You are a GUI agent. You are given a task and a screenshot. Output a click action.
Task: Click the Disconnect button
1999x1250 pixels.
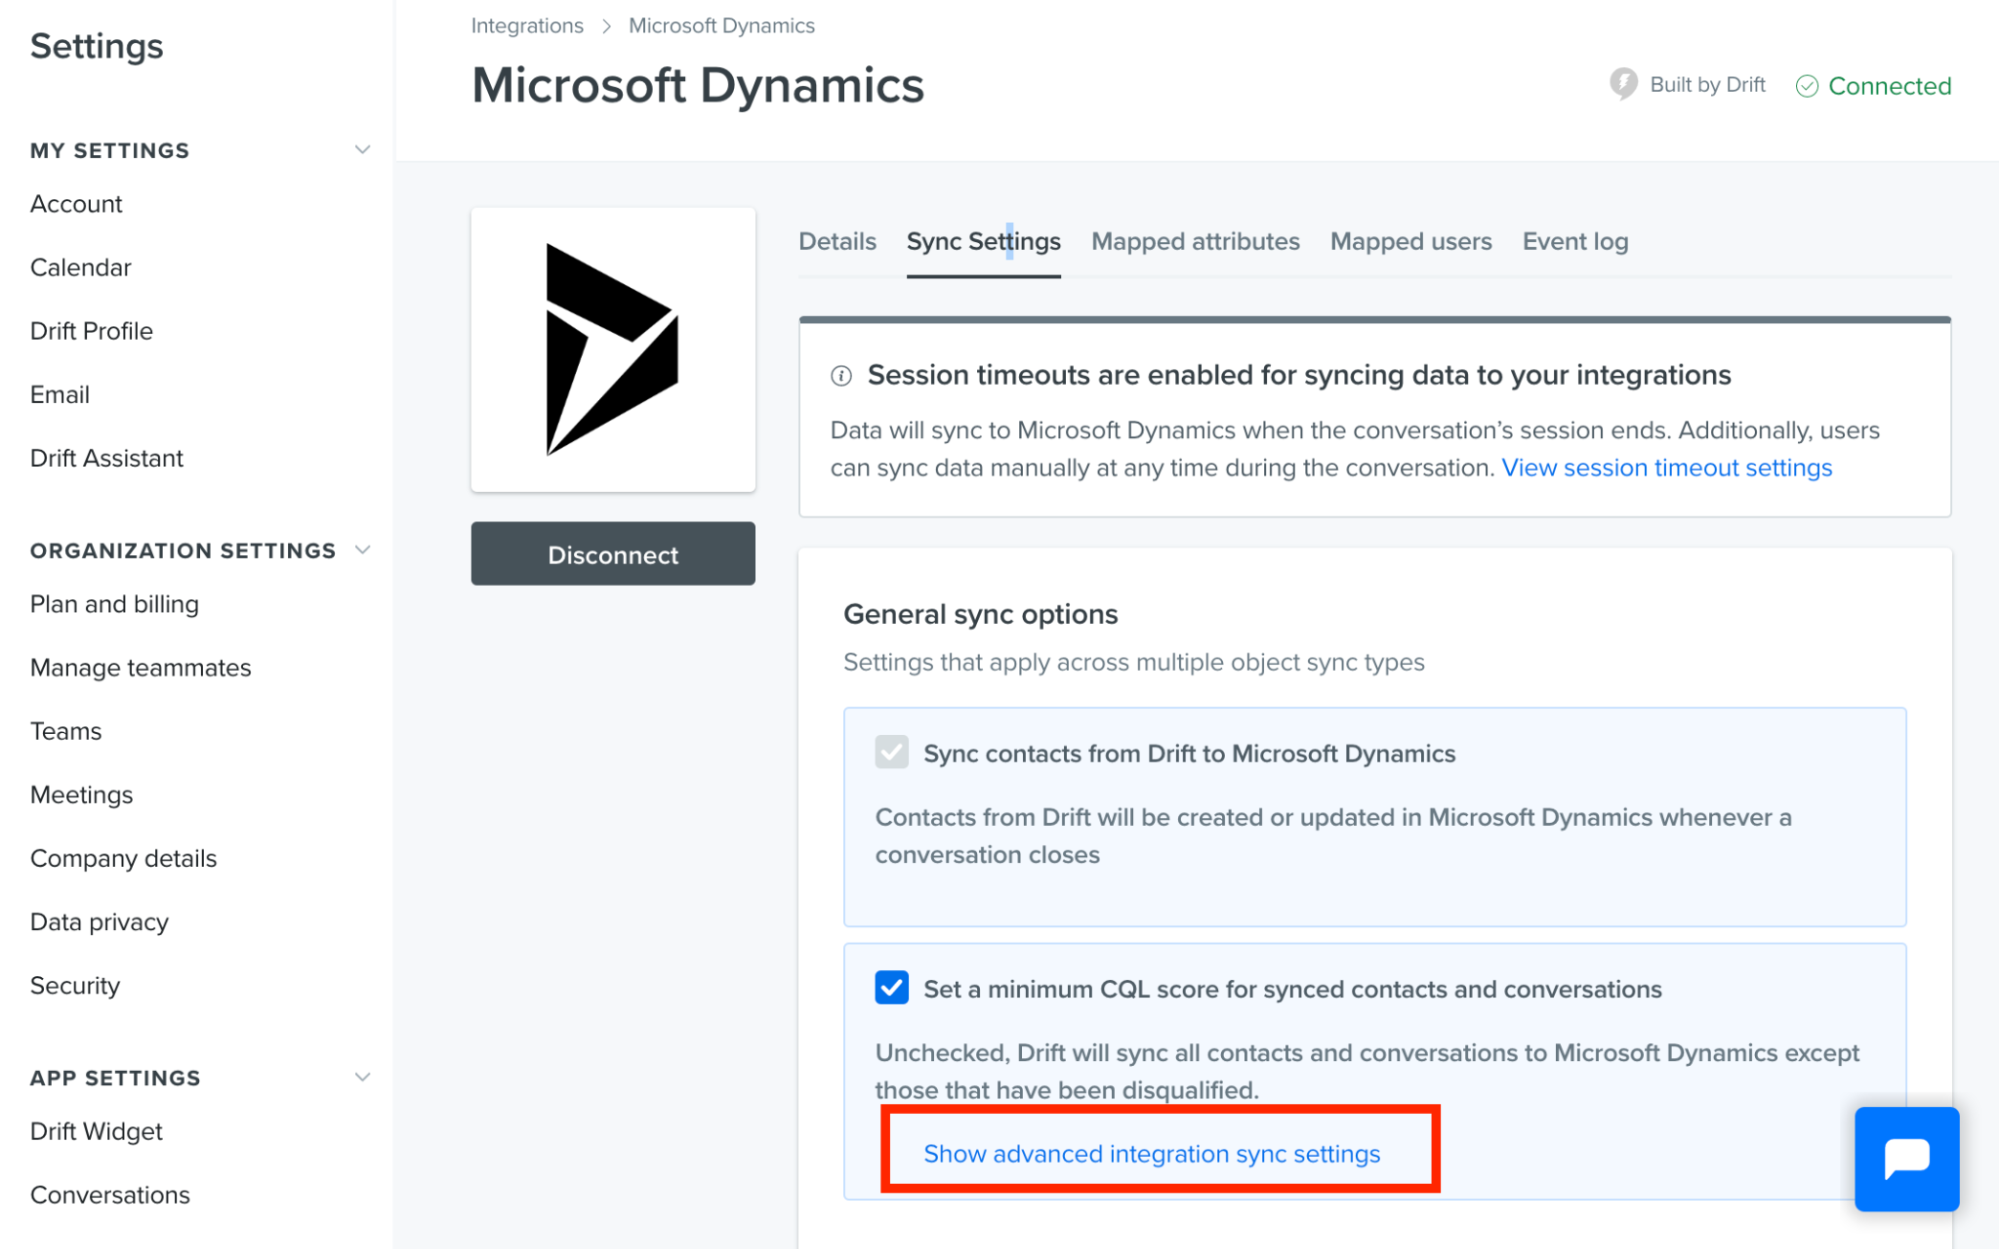(x=613, y=554)
